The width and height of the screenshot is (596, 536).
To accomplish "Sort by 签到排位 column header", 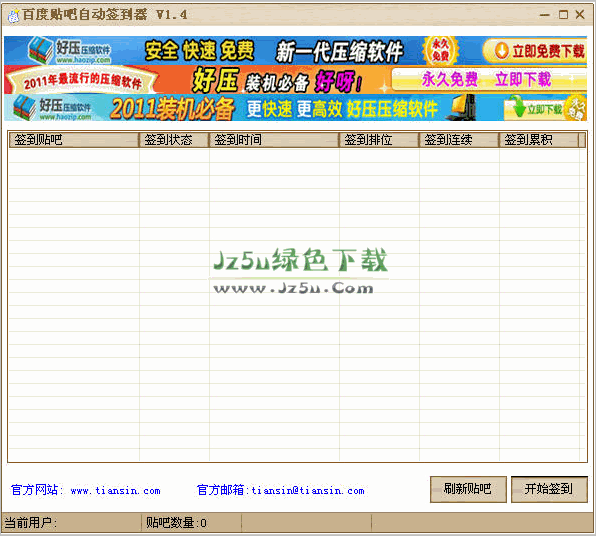I will (x=379, y=140).
